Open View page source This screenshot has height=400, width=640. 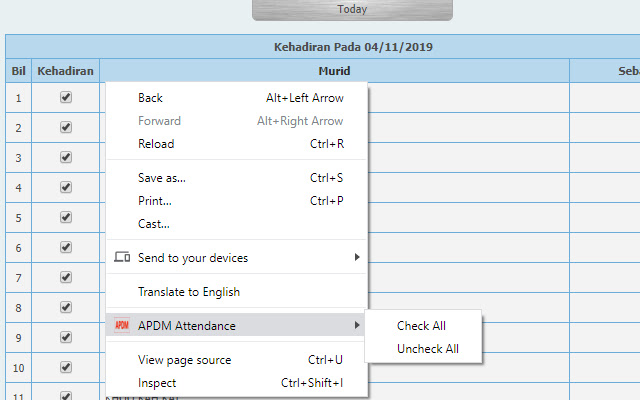184,360
